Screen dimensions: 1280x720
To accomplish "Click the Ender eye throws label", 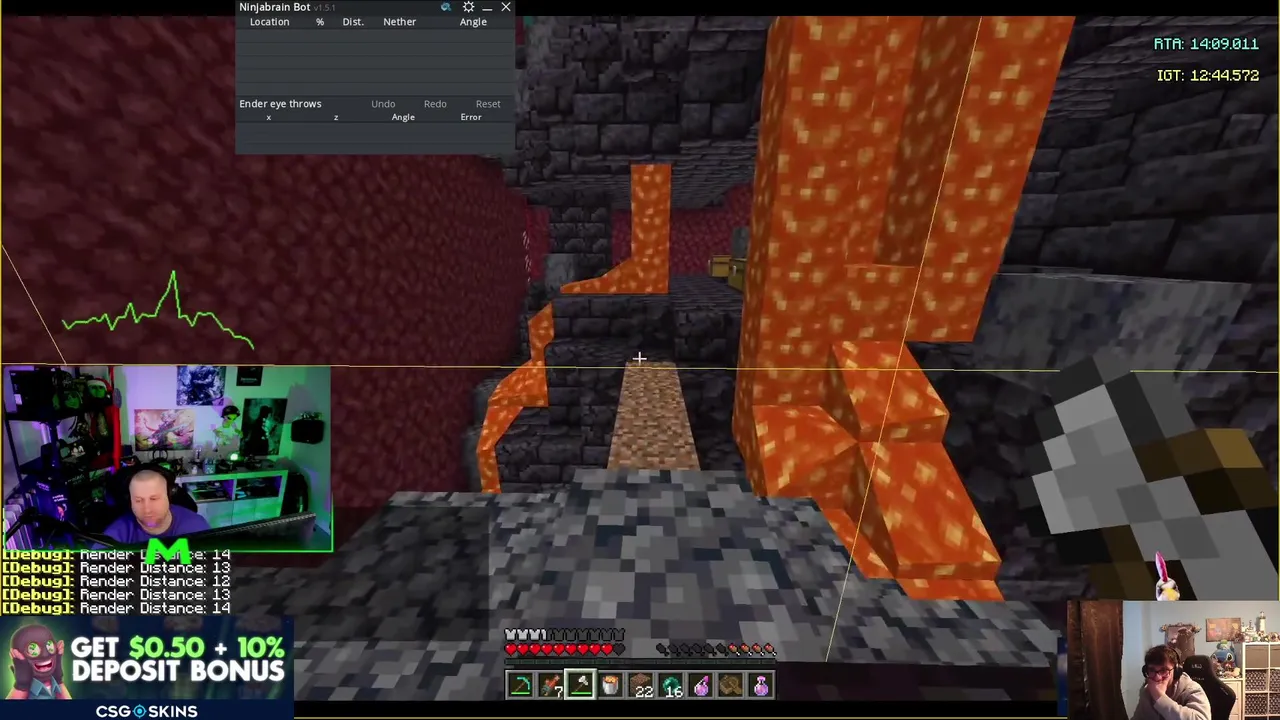I will 280,104.
